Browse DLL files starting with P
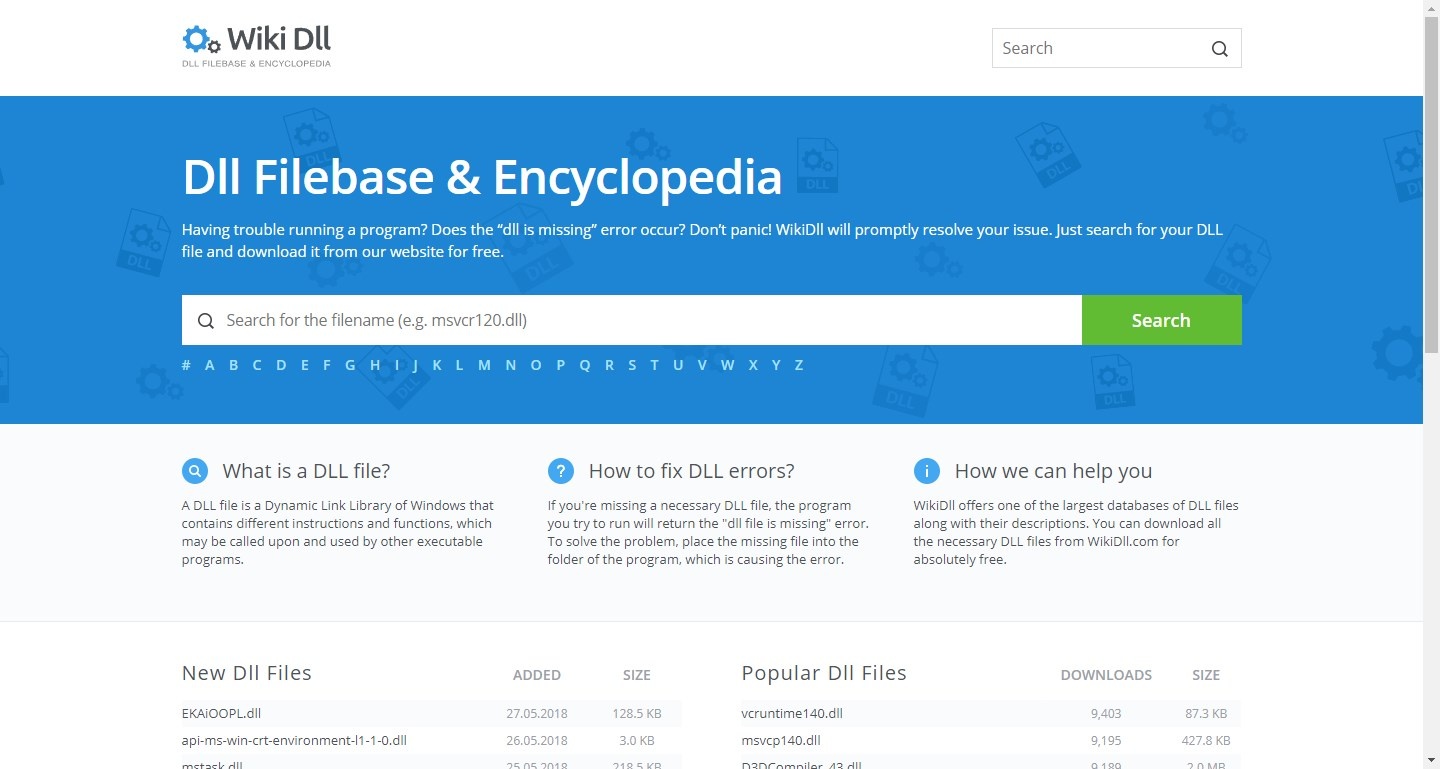The width and height of the screenshot is (1440, 769). pos(561,365)
